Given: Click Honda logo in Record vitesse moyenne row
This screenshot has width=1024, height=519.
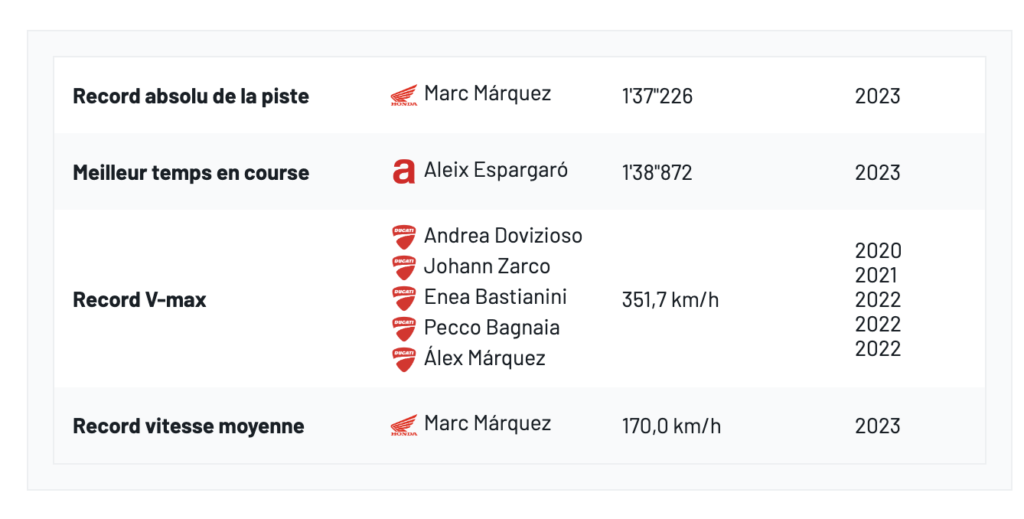Looking at the screenshot, I should pyautogui.click(x=404, y=425).
